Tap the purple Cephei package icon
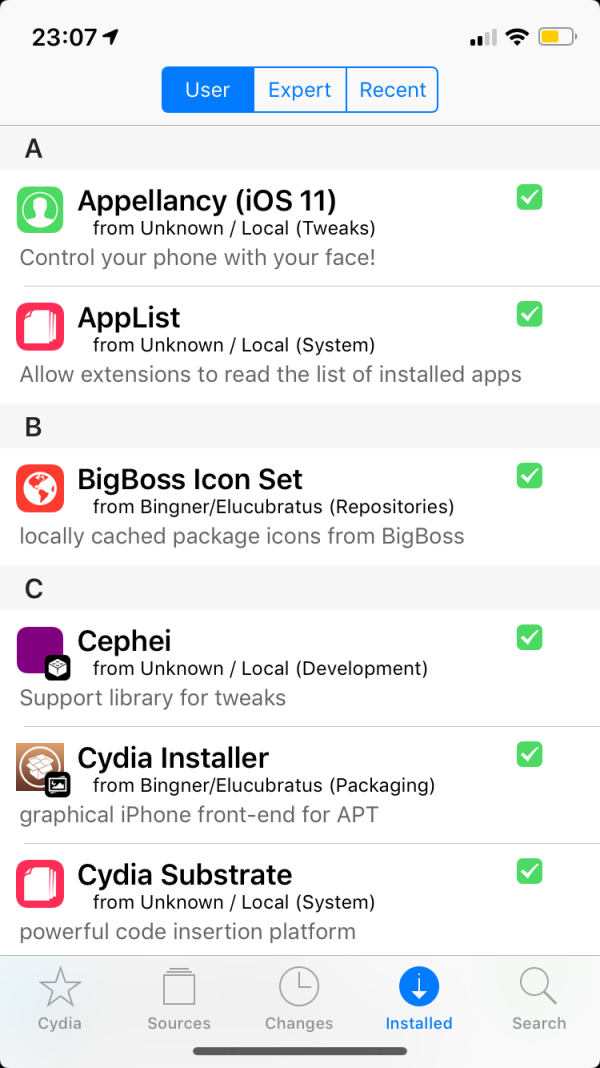Image resolution: width=600 pixels, height=1068 pixels. coord(40,651)
